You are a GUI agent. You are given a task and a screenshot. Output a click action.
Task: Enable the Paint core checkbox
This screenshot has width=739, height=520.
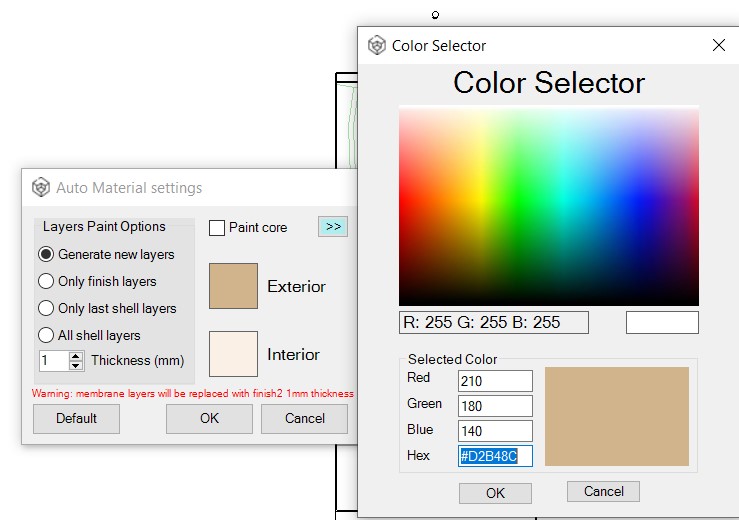coord(217,228)
